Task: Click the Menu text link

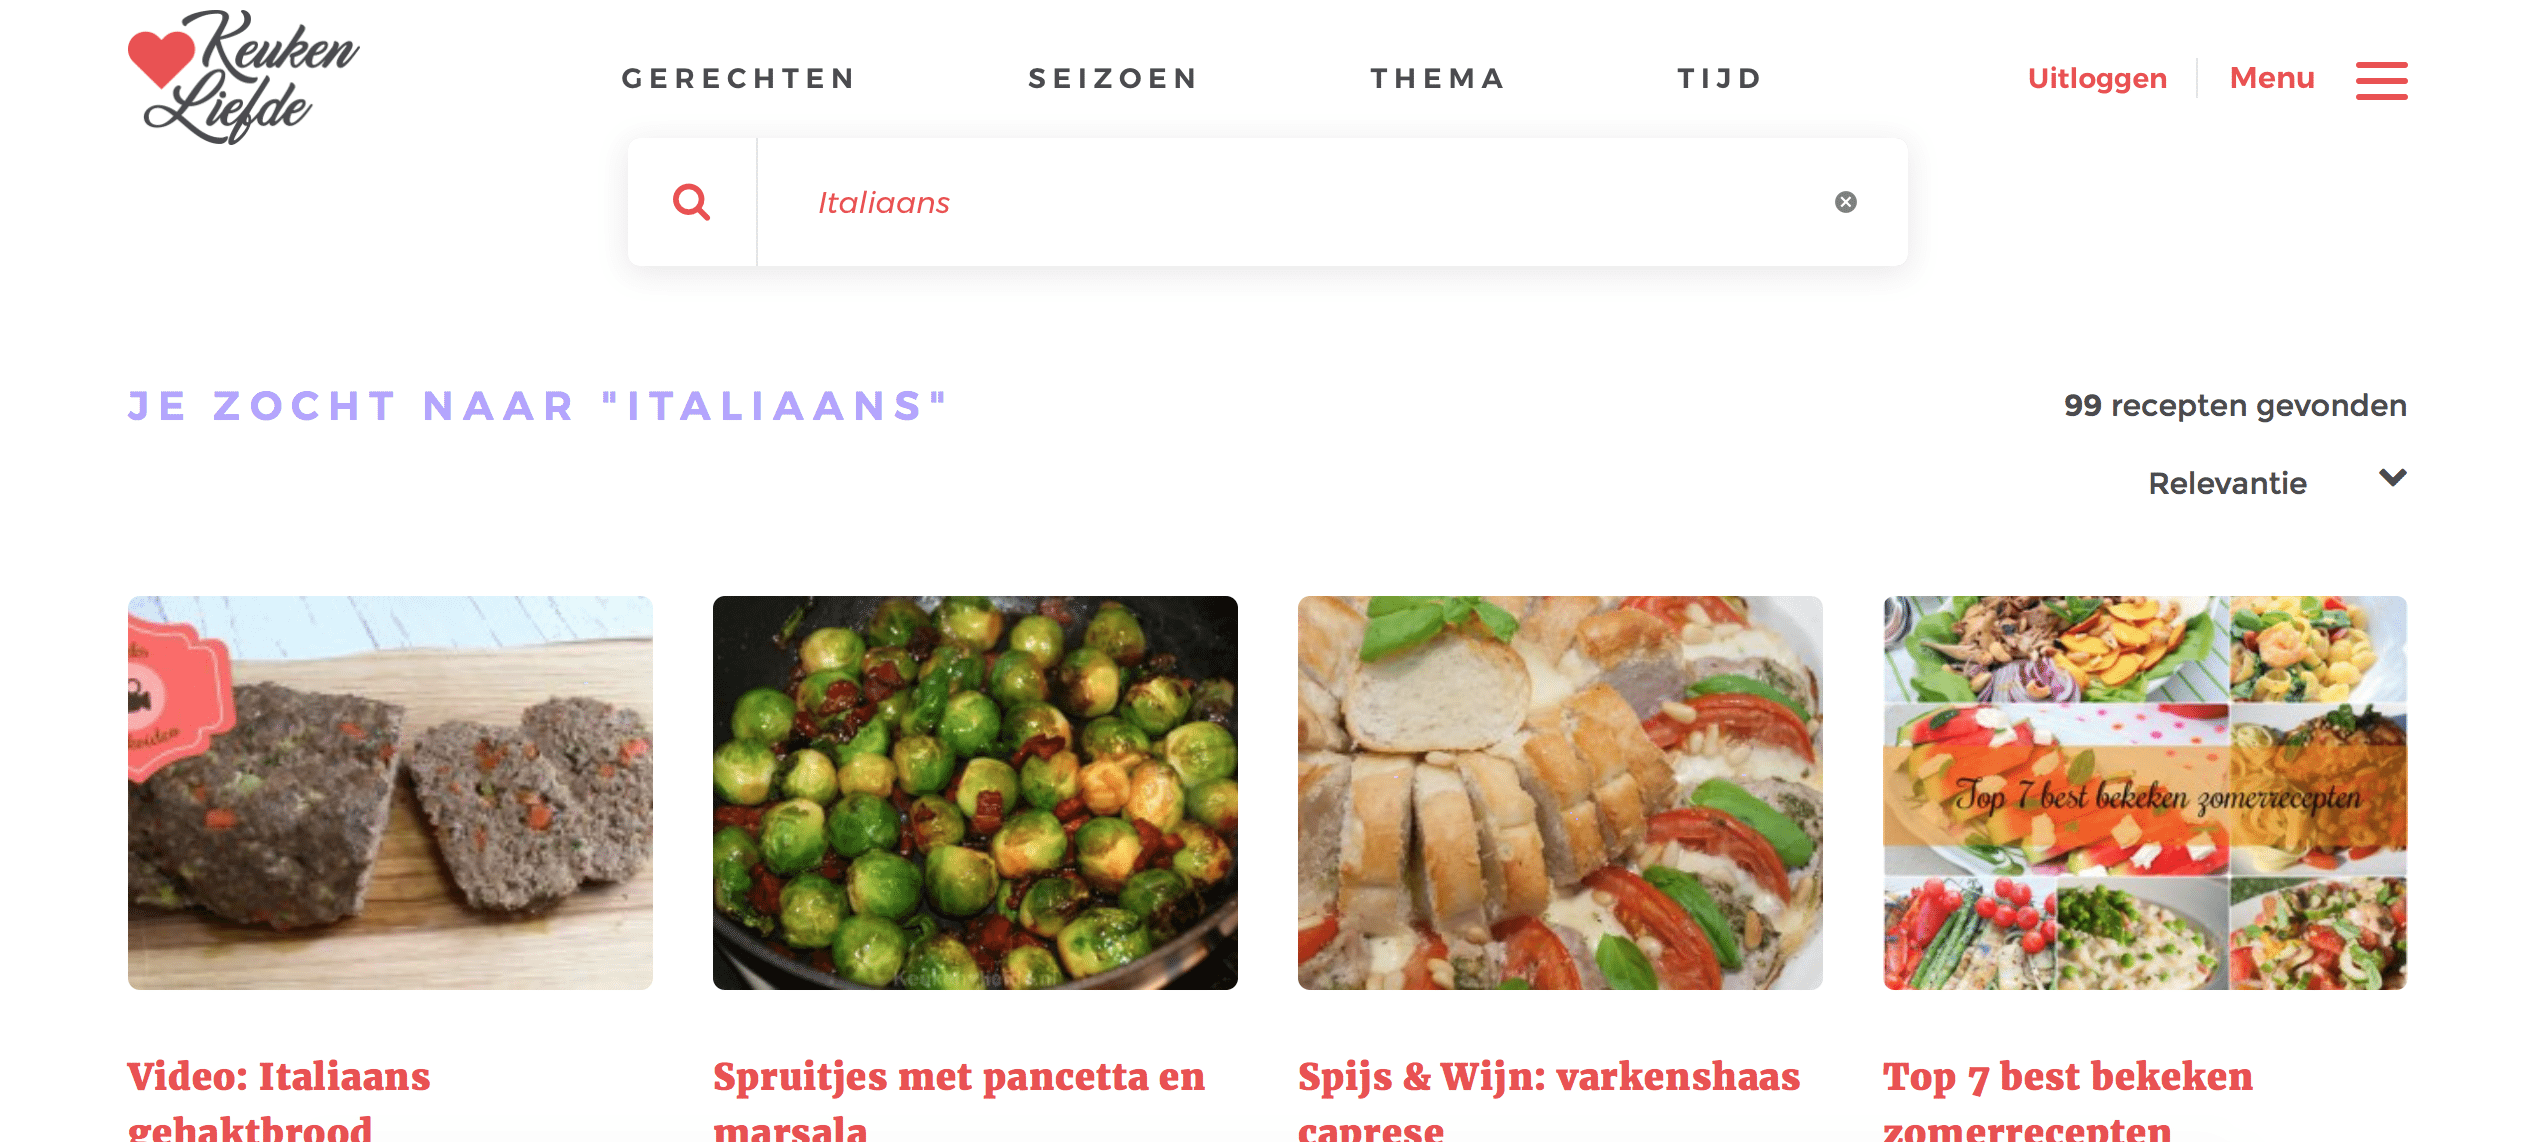Action: click(x=2272, y=78)
